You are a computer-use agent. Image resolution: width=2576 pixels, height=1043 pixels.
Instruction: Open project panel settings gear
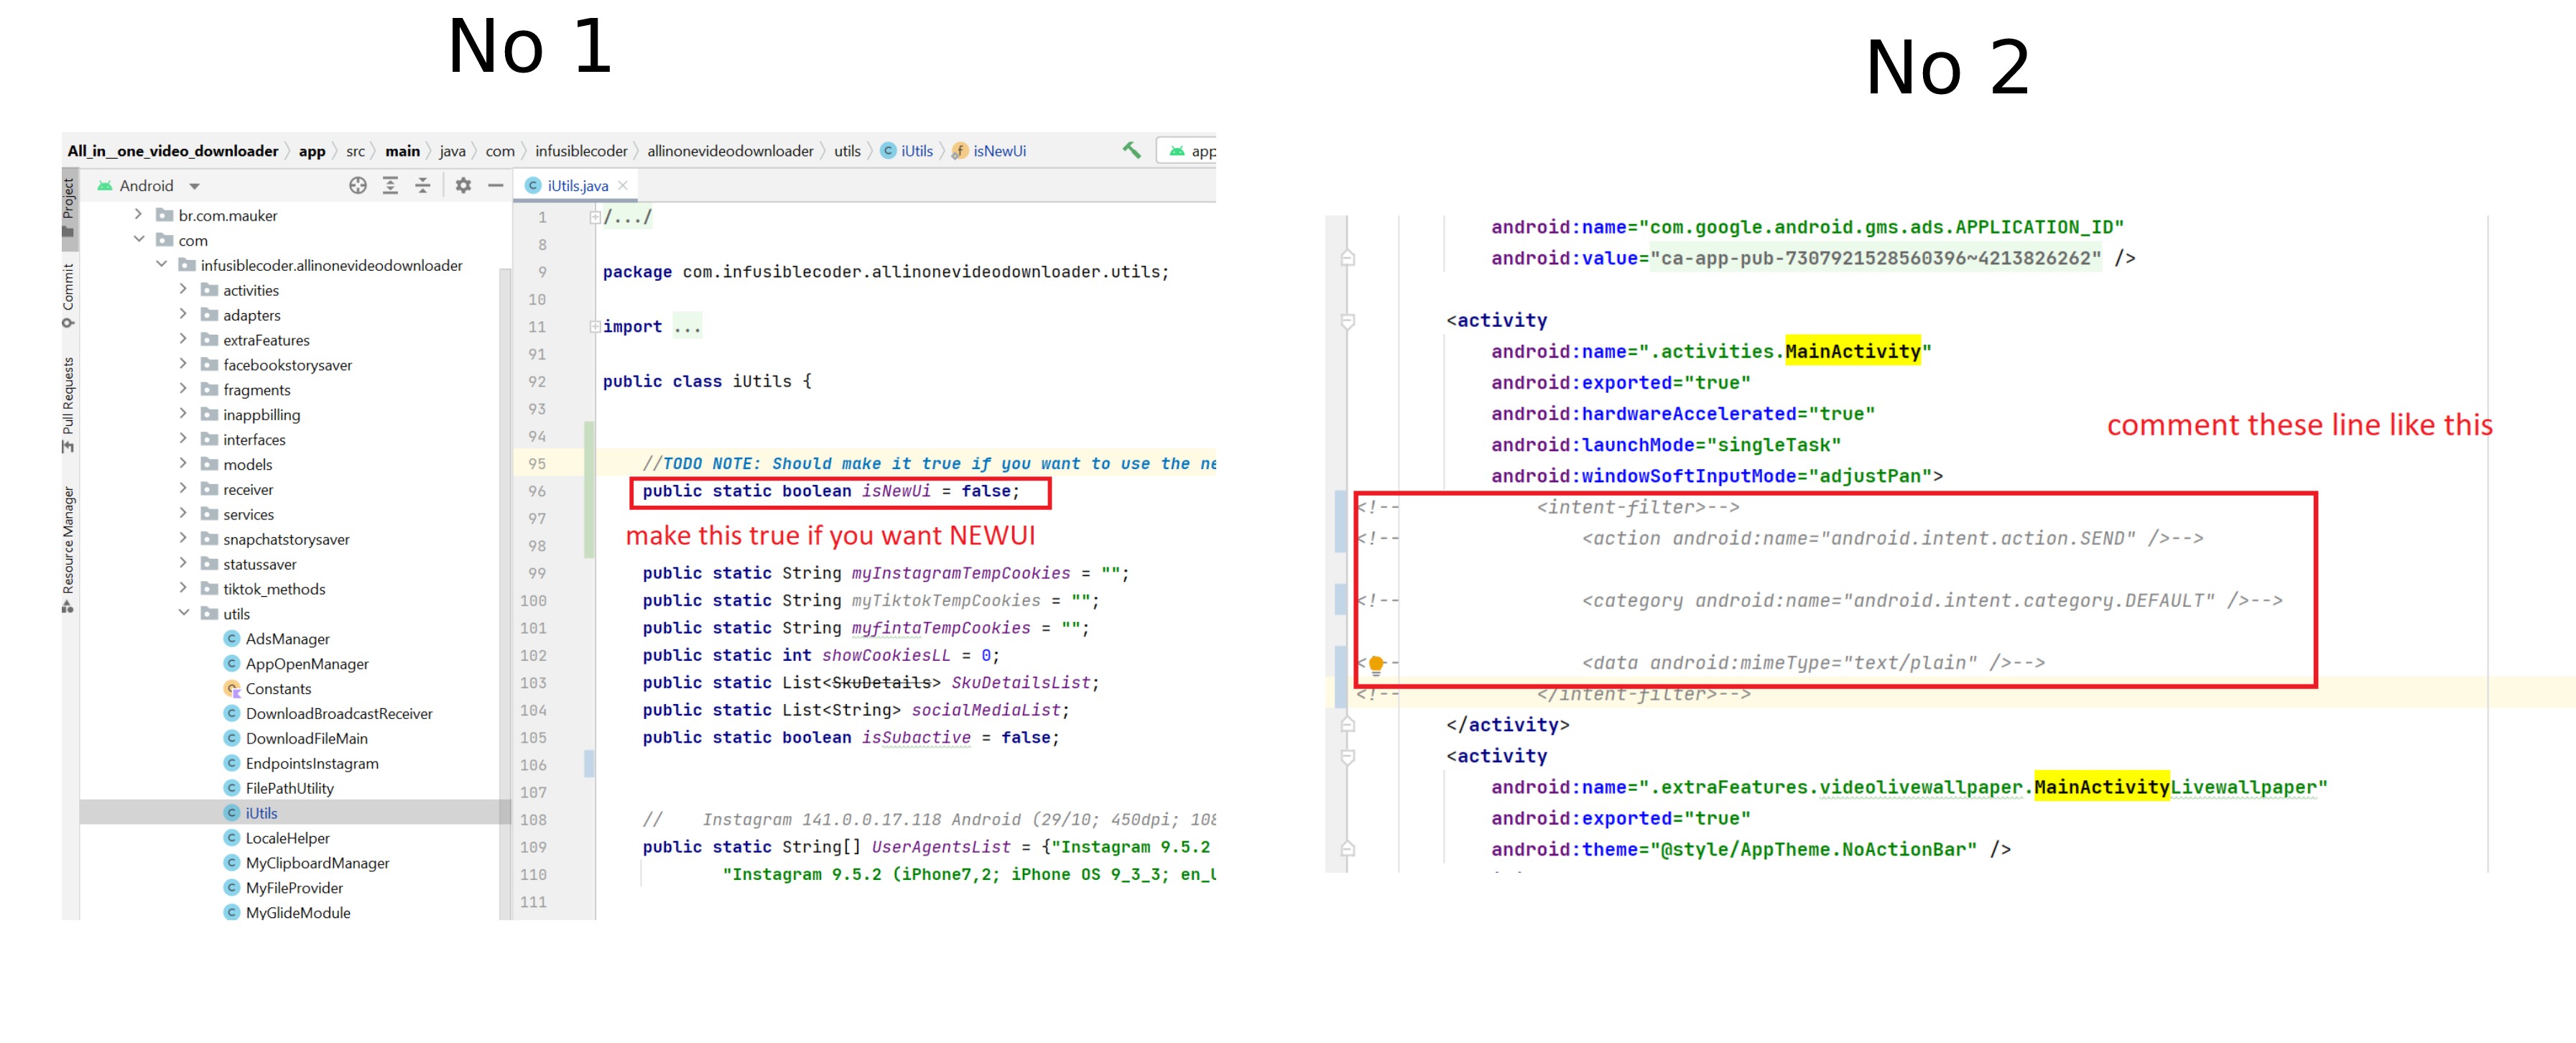(463, 185)
